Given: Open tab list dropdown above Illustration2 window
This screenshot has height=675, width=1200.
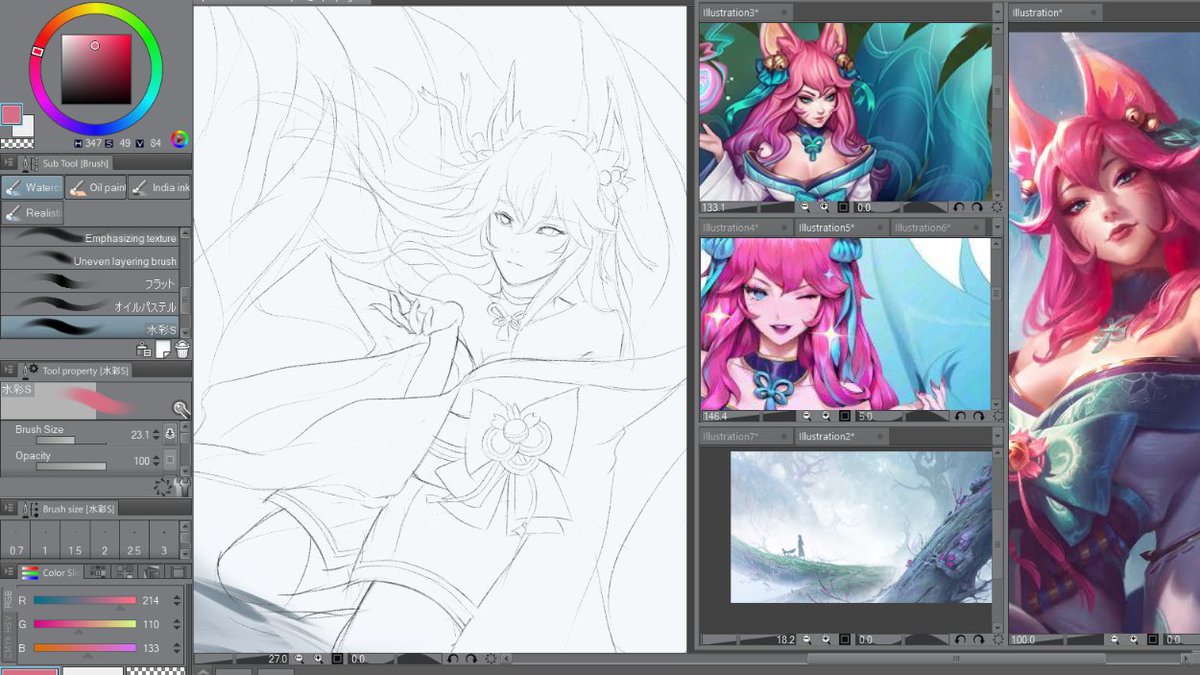Looking at the screenshot, I should point(997,437).
